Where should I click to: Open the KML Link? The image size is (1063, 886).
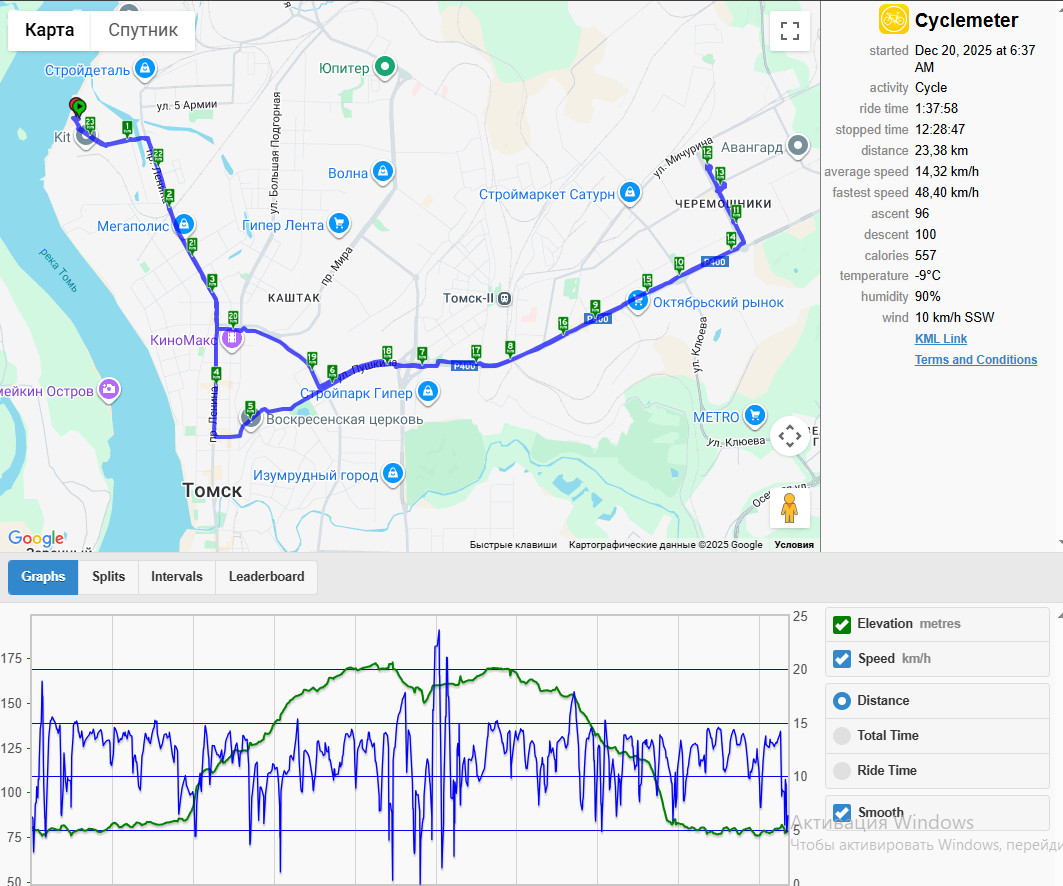[x=941, y=339]
